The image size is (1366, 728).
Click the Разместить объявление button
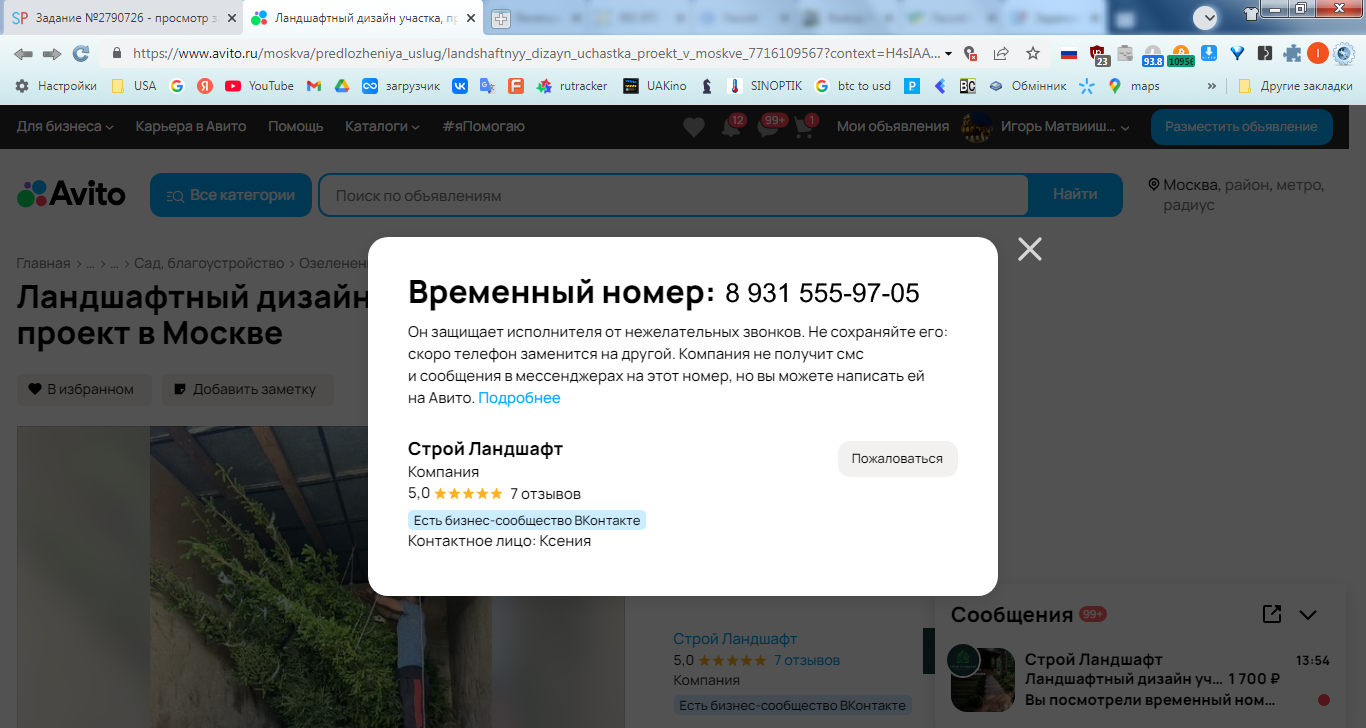[x=1241, y=126]
